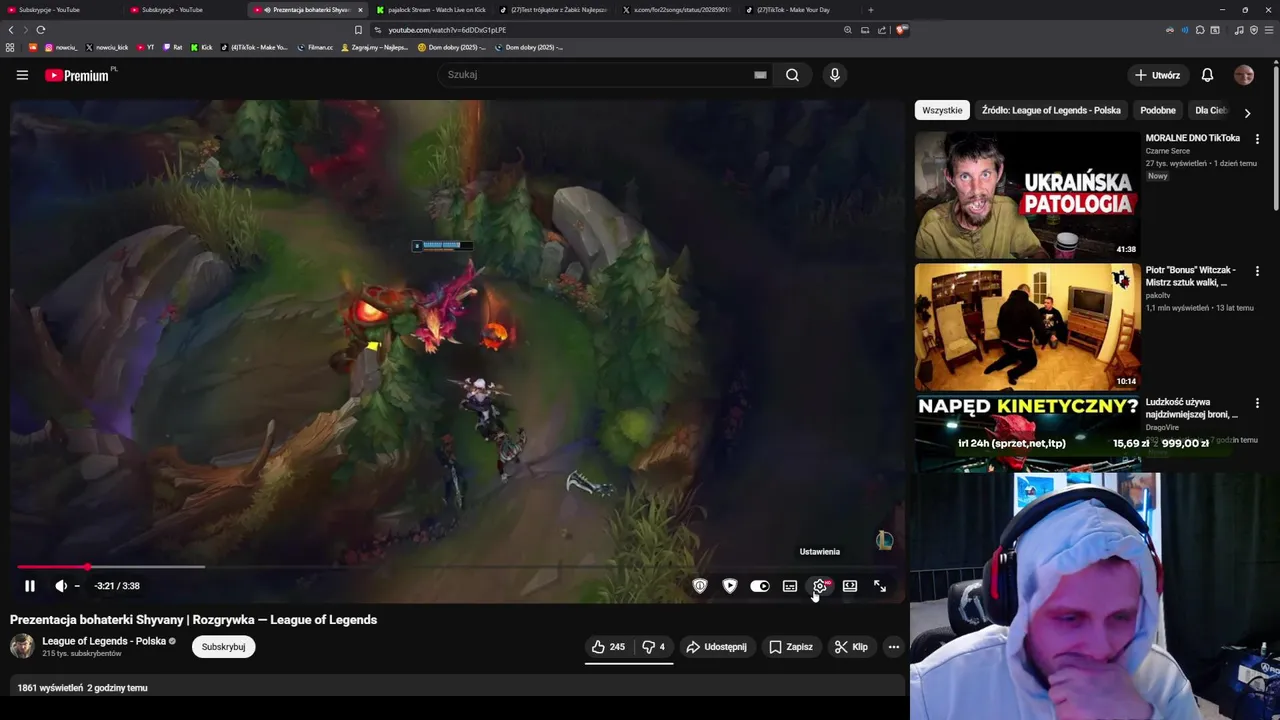
Task: Close the Prezentacja bohaterki Shyvany tab
Action: click(x=360, y=10)
